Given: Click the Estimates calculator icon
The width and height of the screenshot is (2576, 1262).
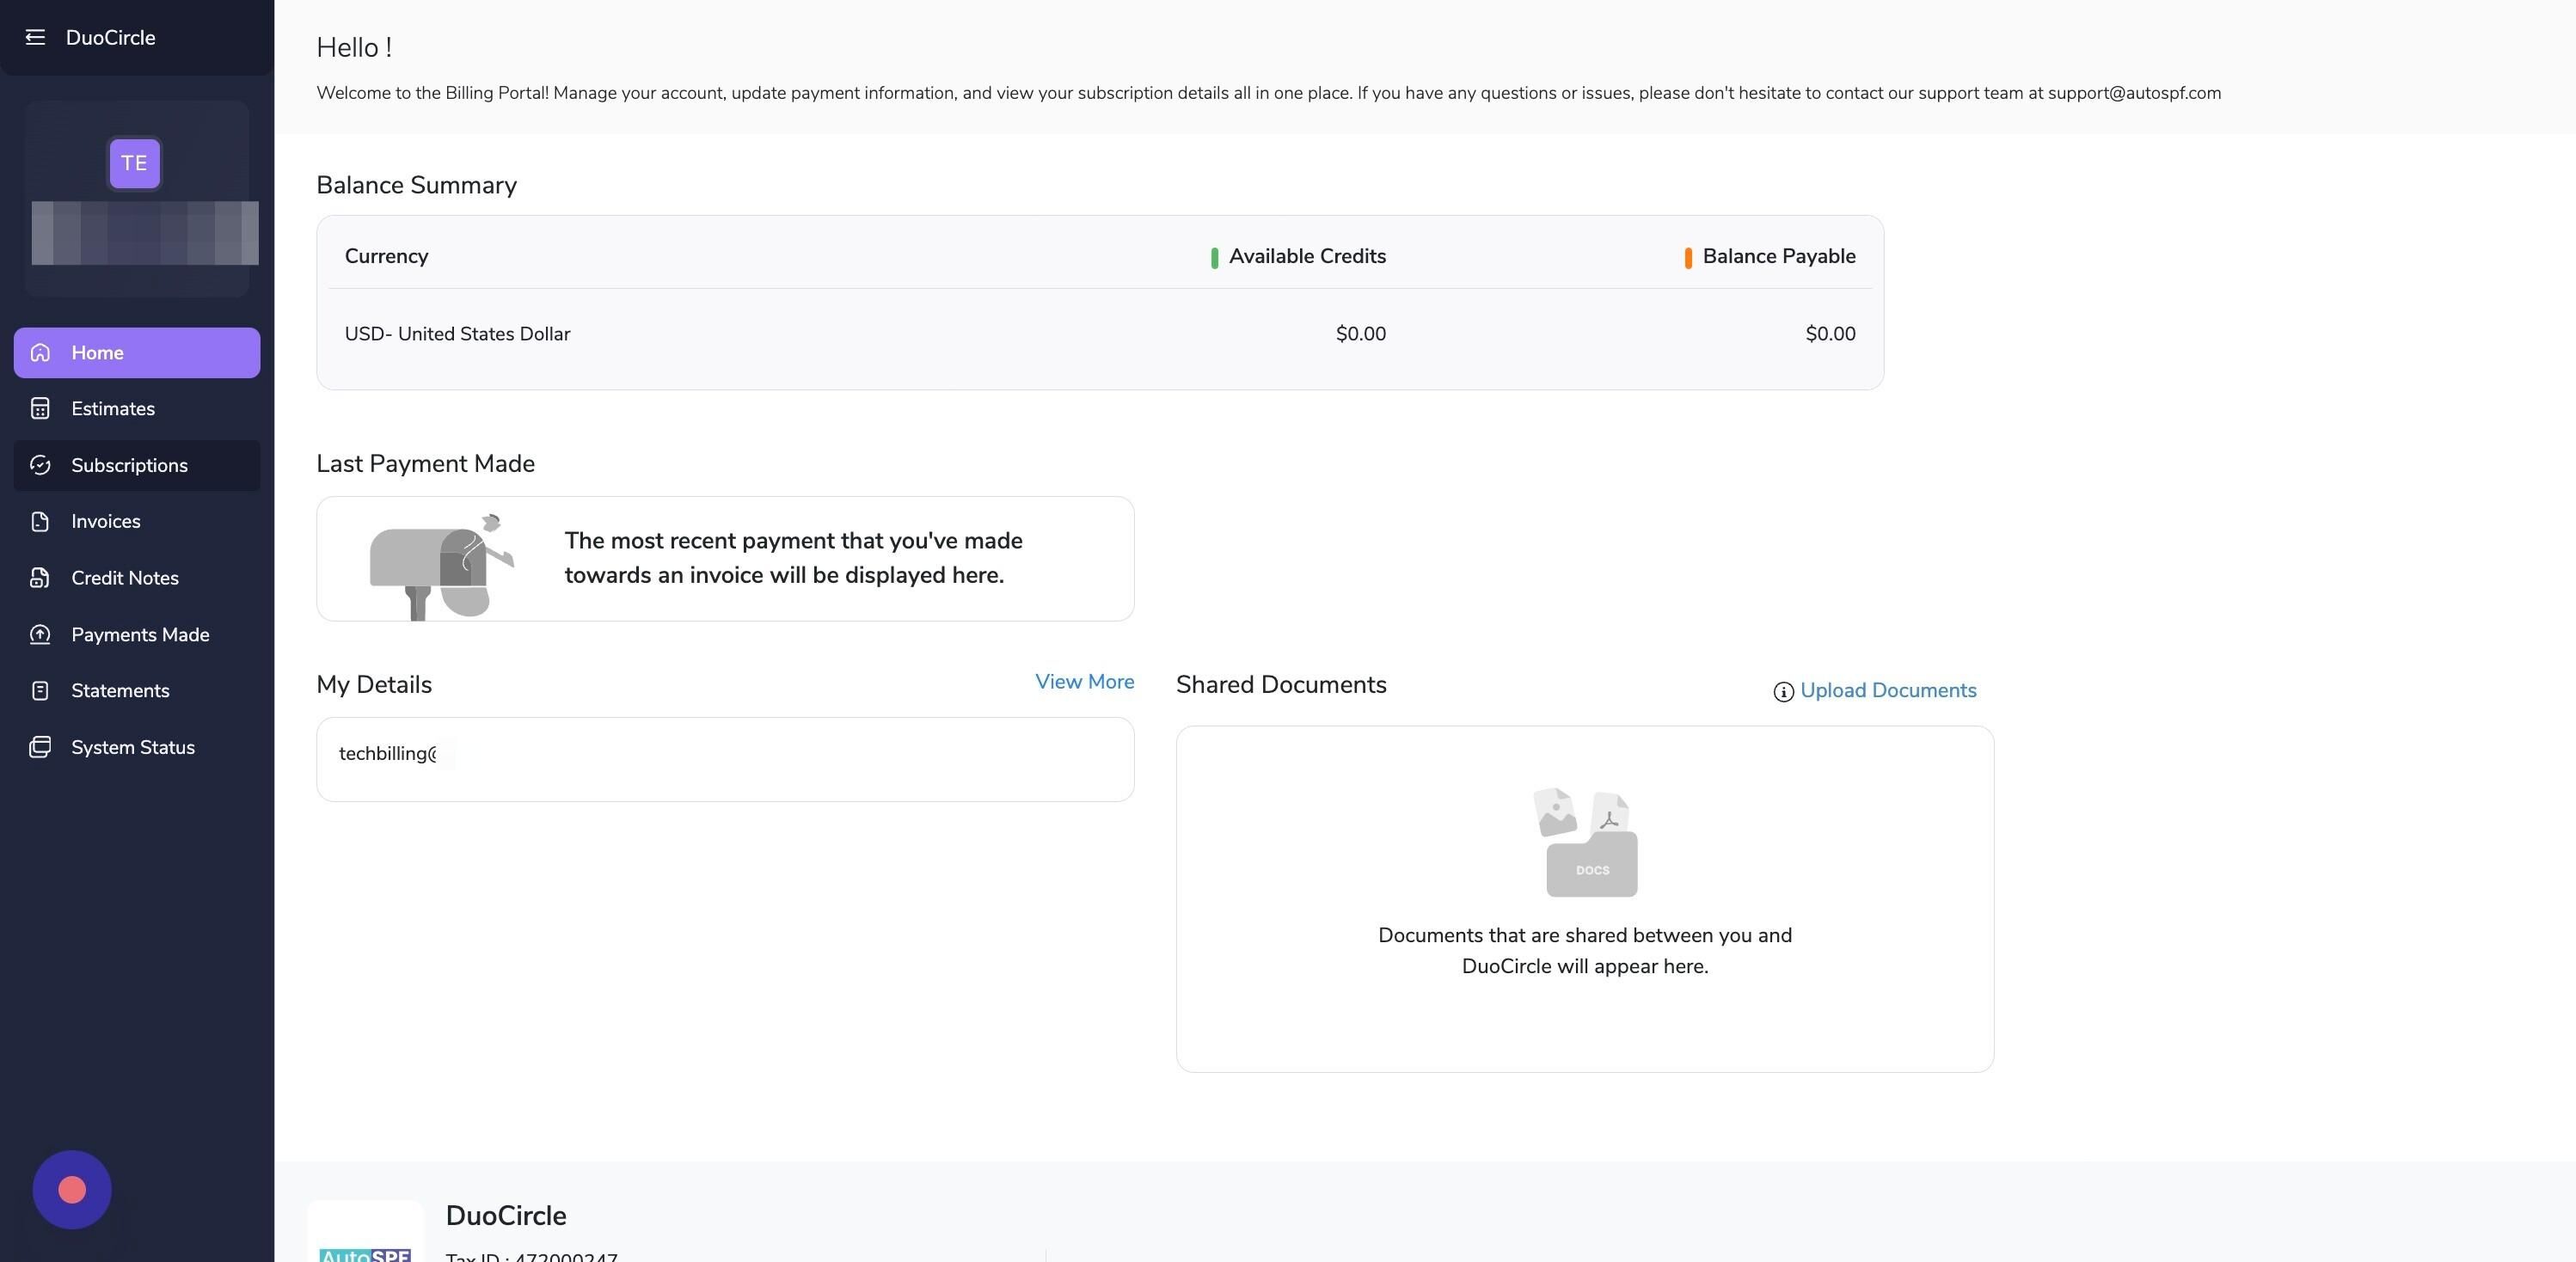Looking at the screenshot, I should 40,408.
